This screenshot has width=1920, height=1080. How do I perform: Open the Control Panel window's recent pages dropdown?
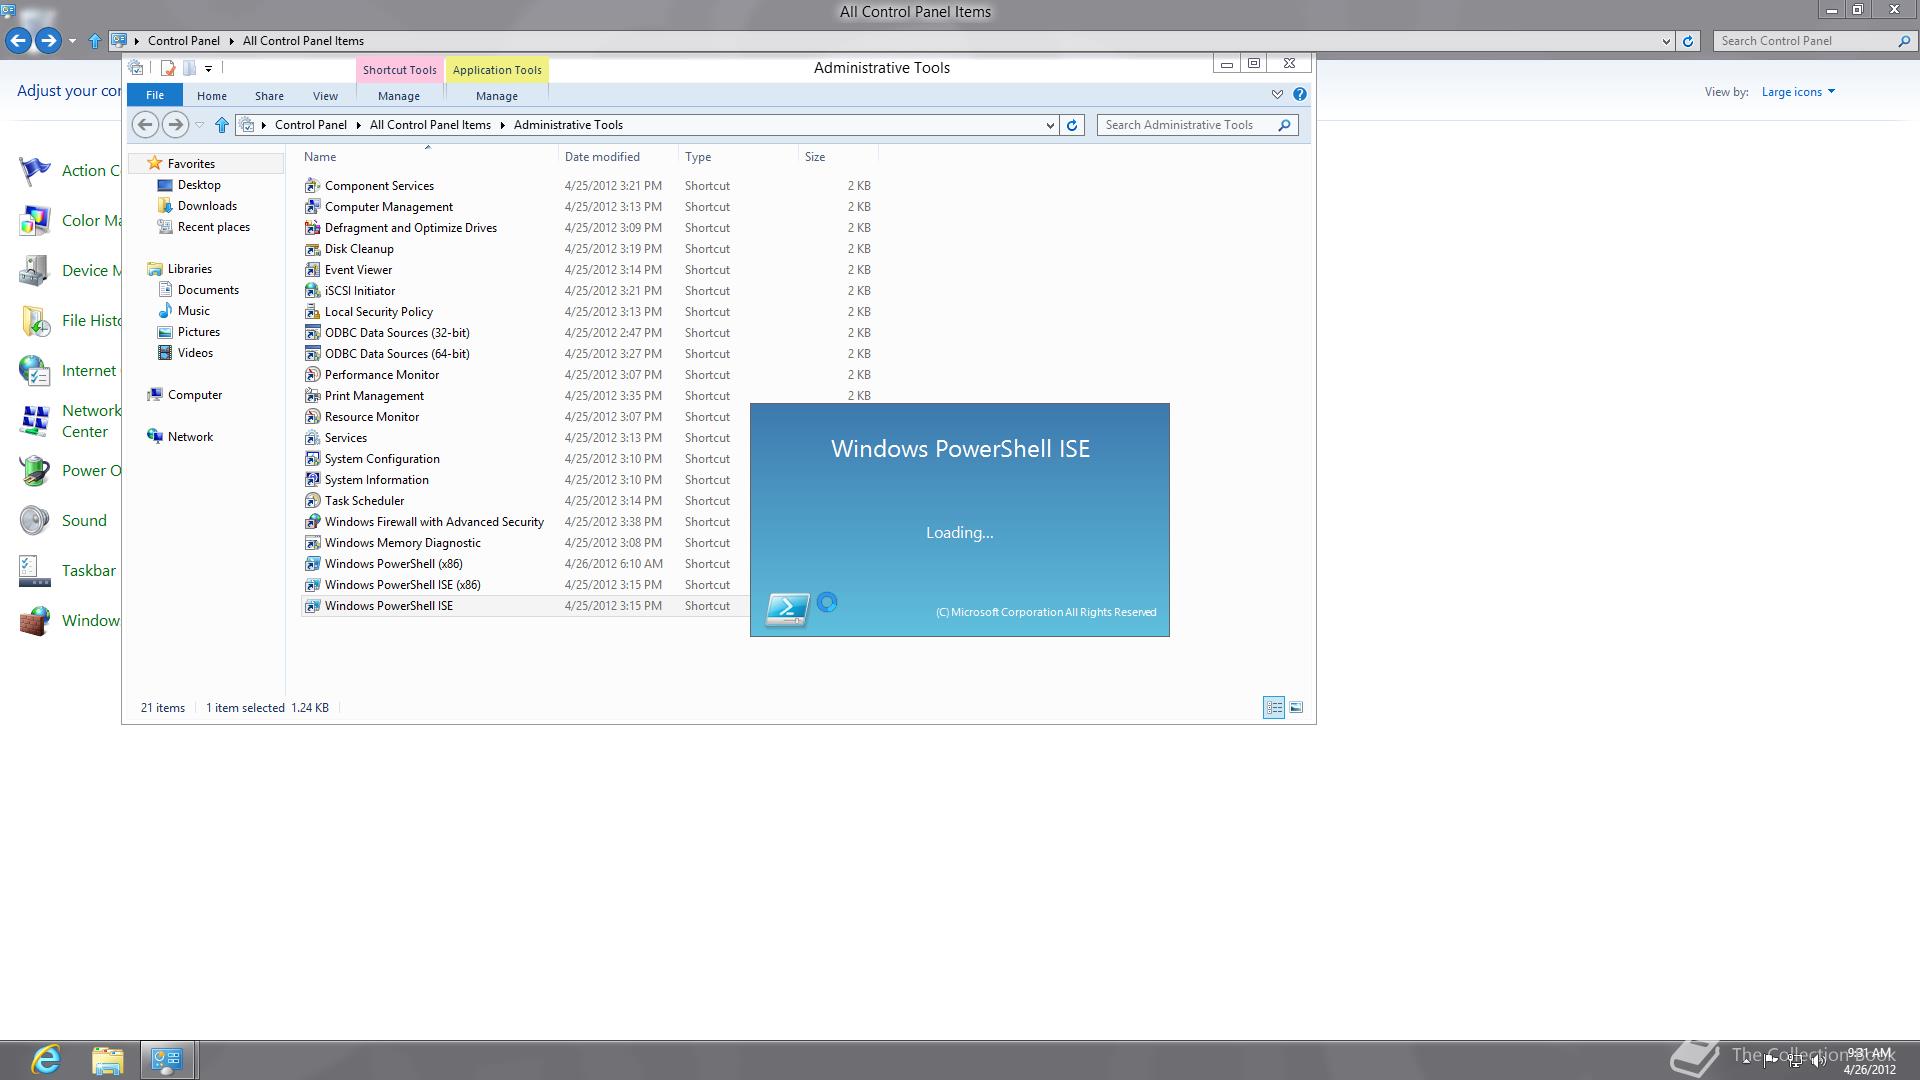72,41
